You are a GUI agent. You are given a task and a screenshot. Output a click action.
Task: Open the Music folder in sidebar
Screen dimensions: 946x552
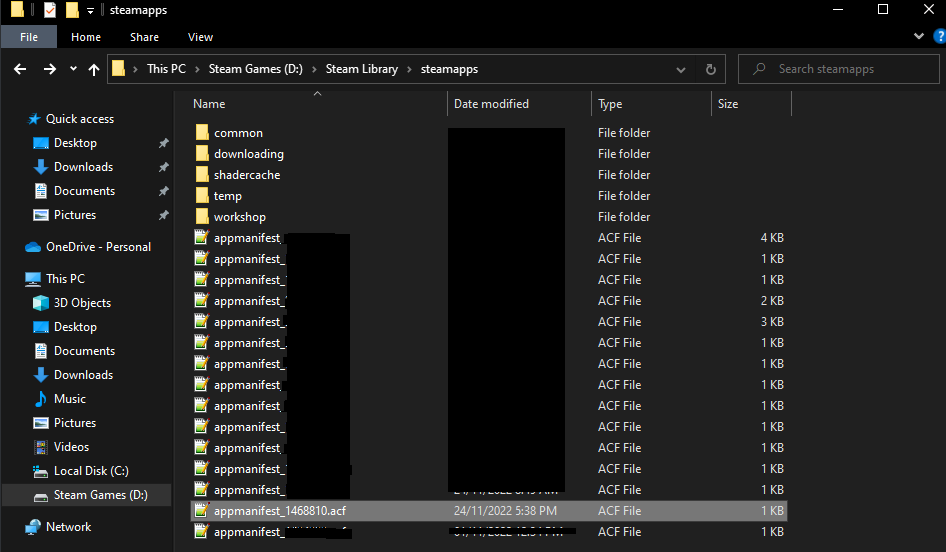pos(69,399)
